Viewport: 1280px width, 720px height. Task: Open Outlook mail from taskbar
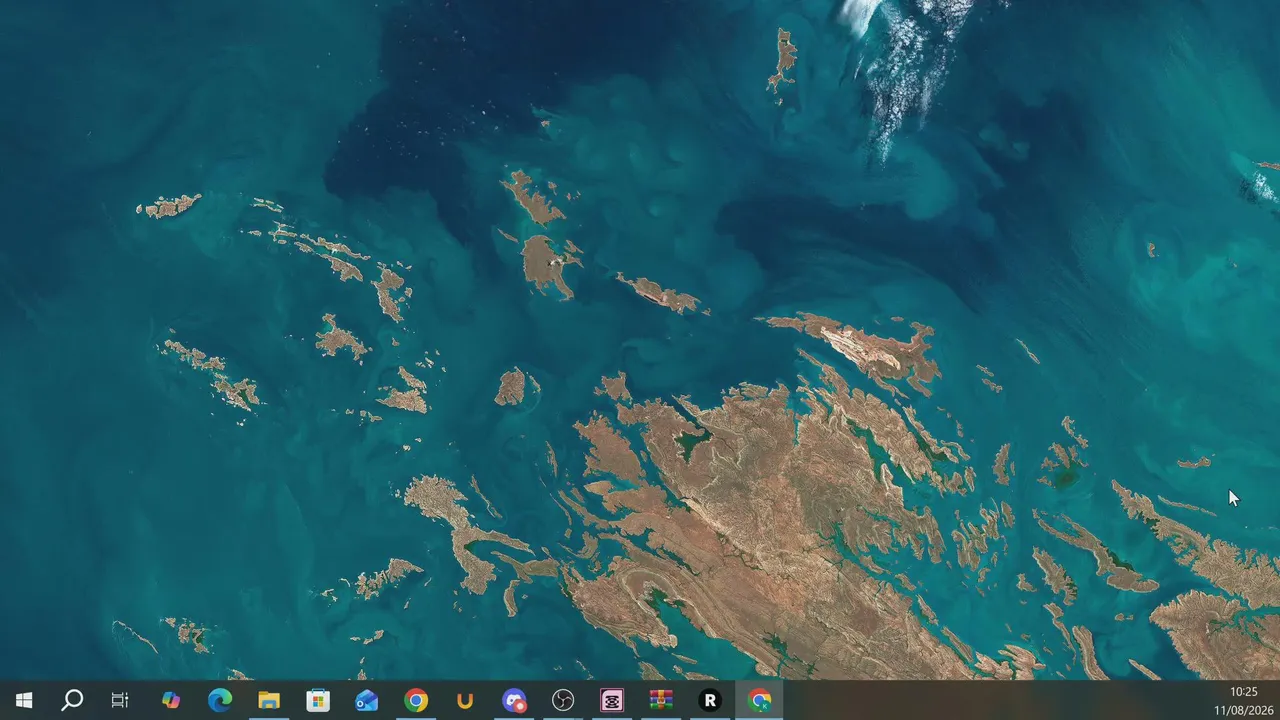point(367,701)
